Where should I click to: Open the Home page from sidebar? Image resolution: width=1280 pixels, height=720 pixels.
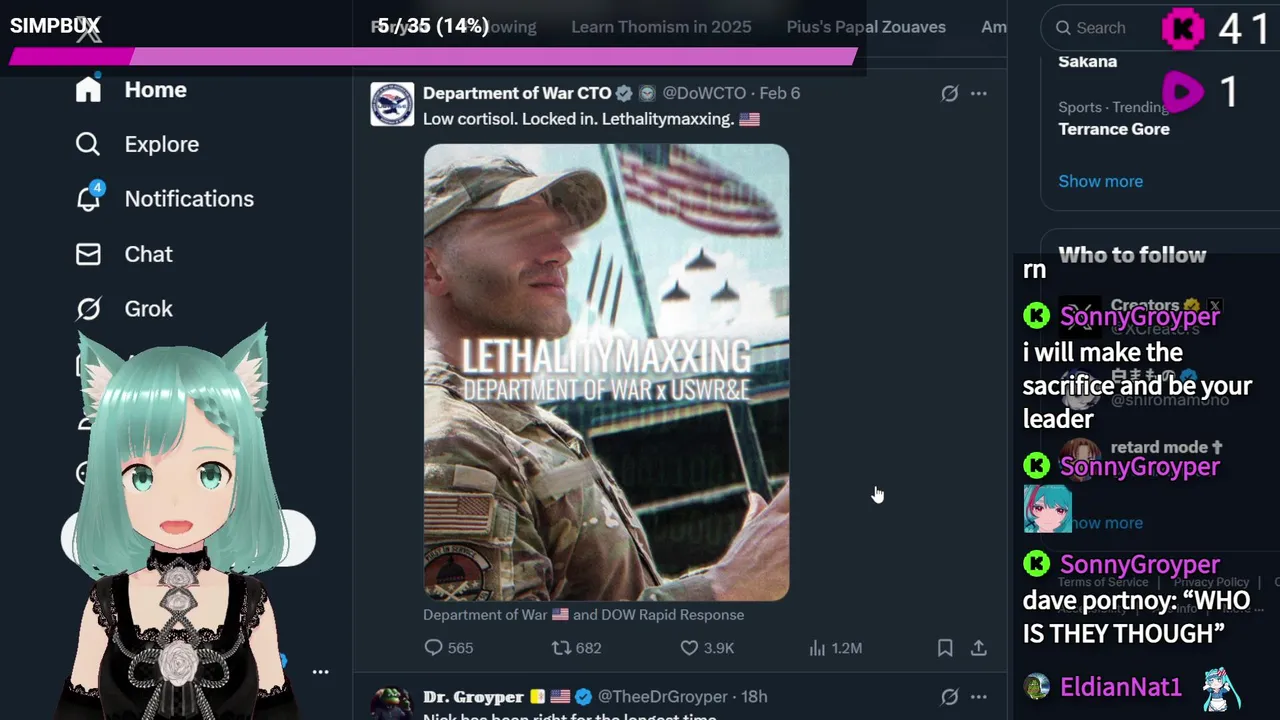point(131,90)
